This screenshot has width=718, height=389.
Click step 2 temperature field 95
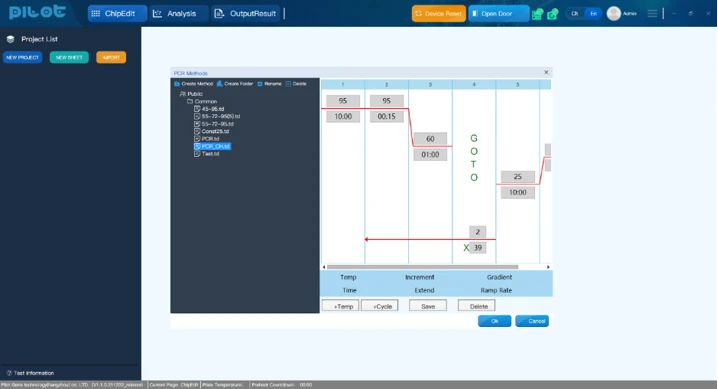click(x=386, y=101)
